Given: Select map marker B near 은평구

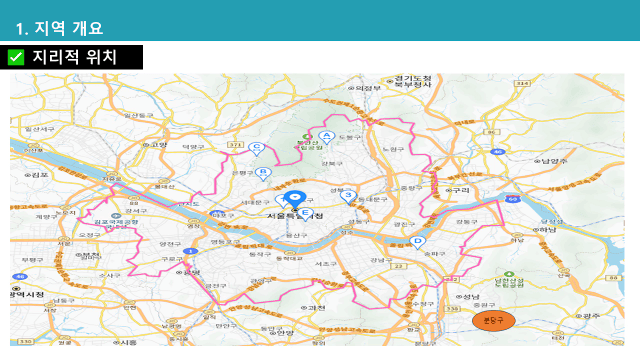Looking at the screenshot, I should [263, 174].
